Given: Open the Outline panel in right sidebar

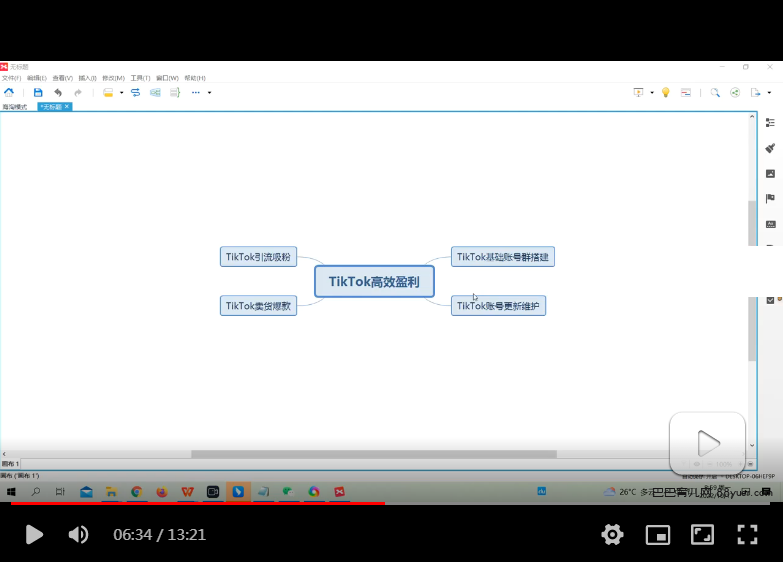Looking at the screenshot, I should coord(770,122).
